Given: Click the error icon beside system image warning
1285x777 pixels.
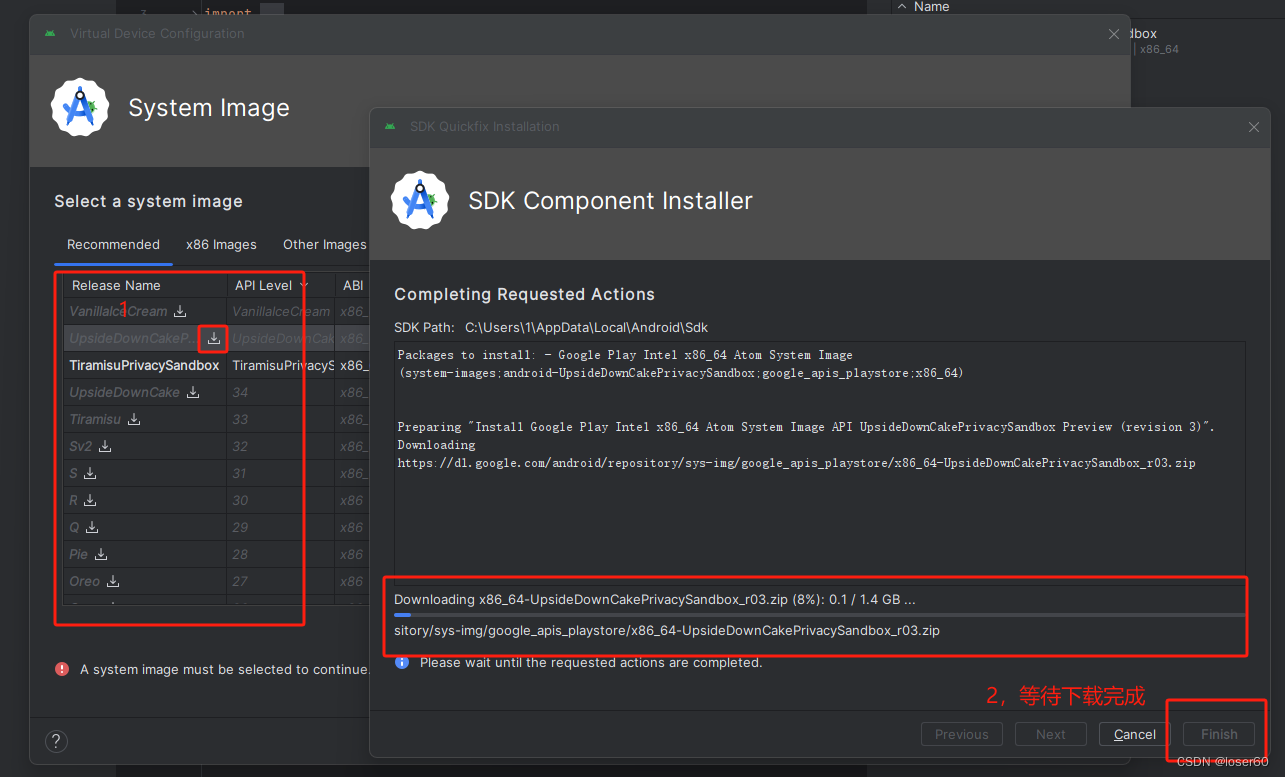Looking at the screenshot, I should [x=63, y=669].
